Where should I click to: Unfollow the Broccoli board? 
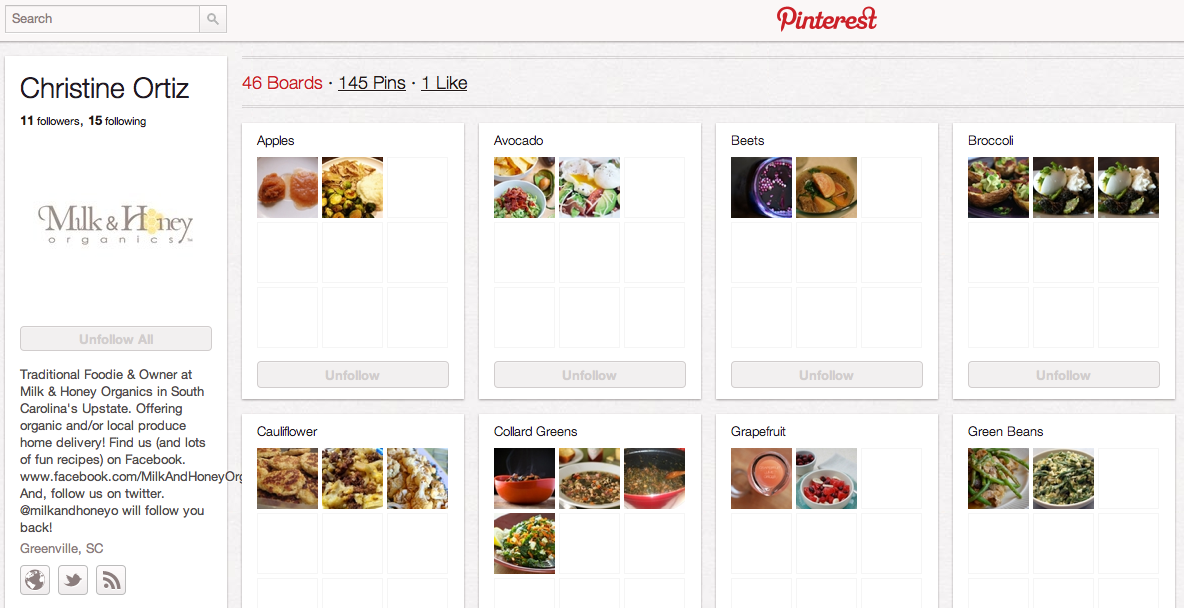(x=1064, y=375)
